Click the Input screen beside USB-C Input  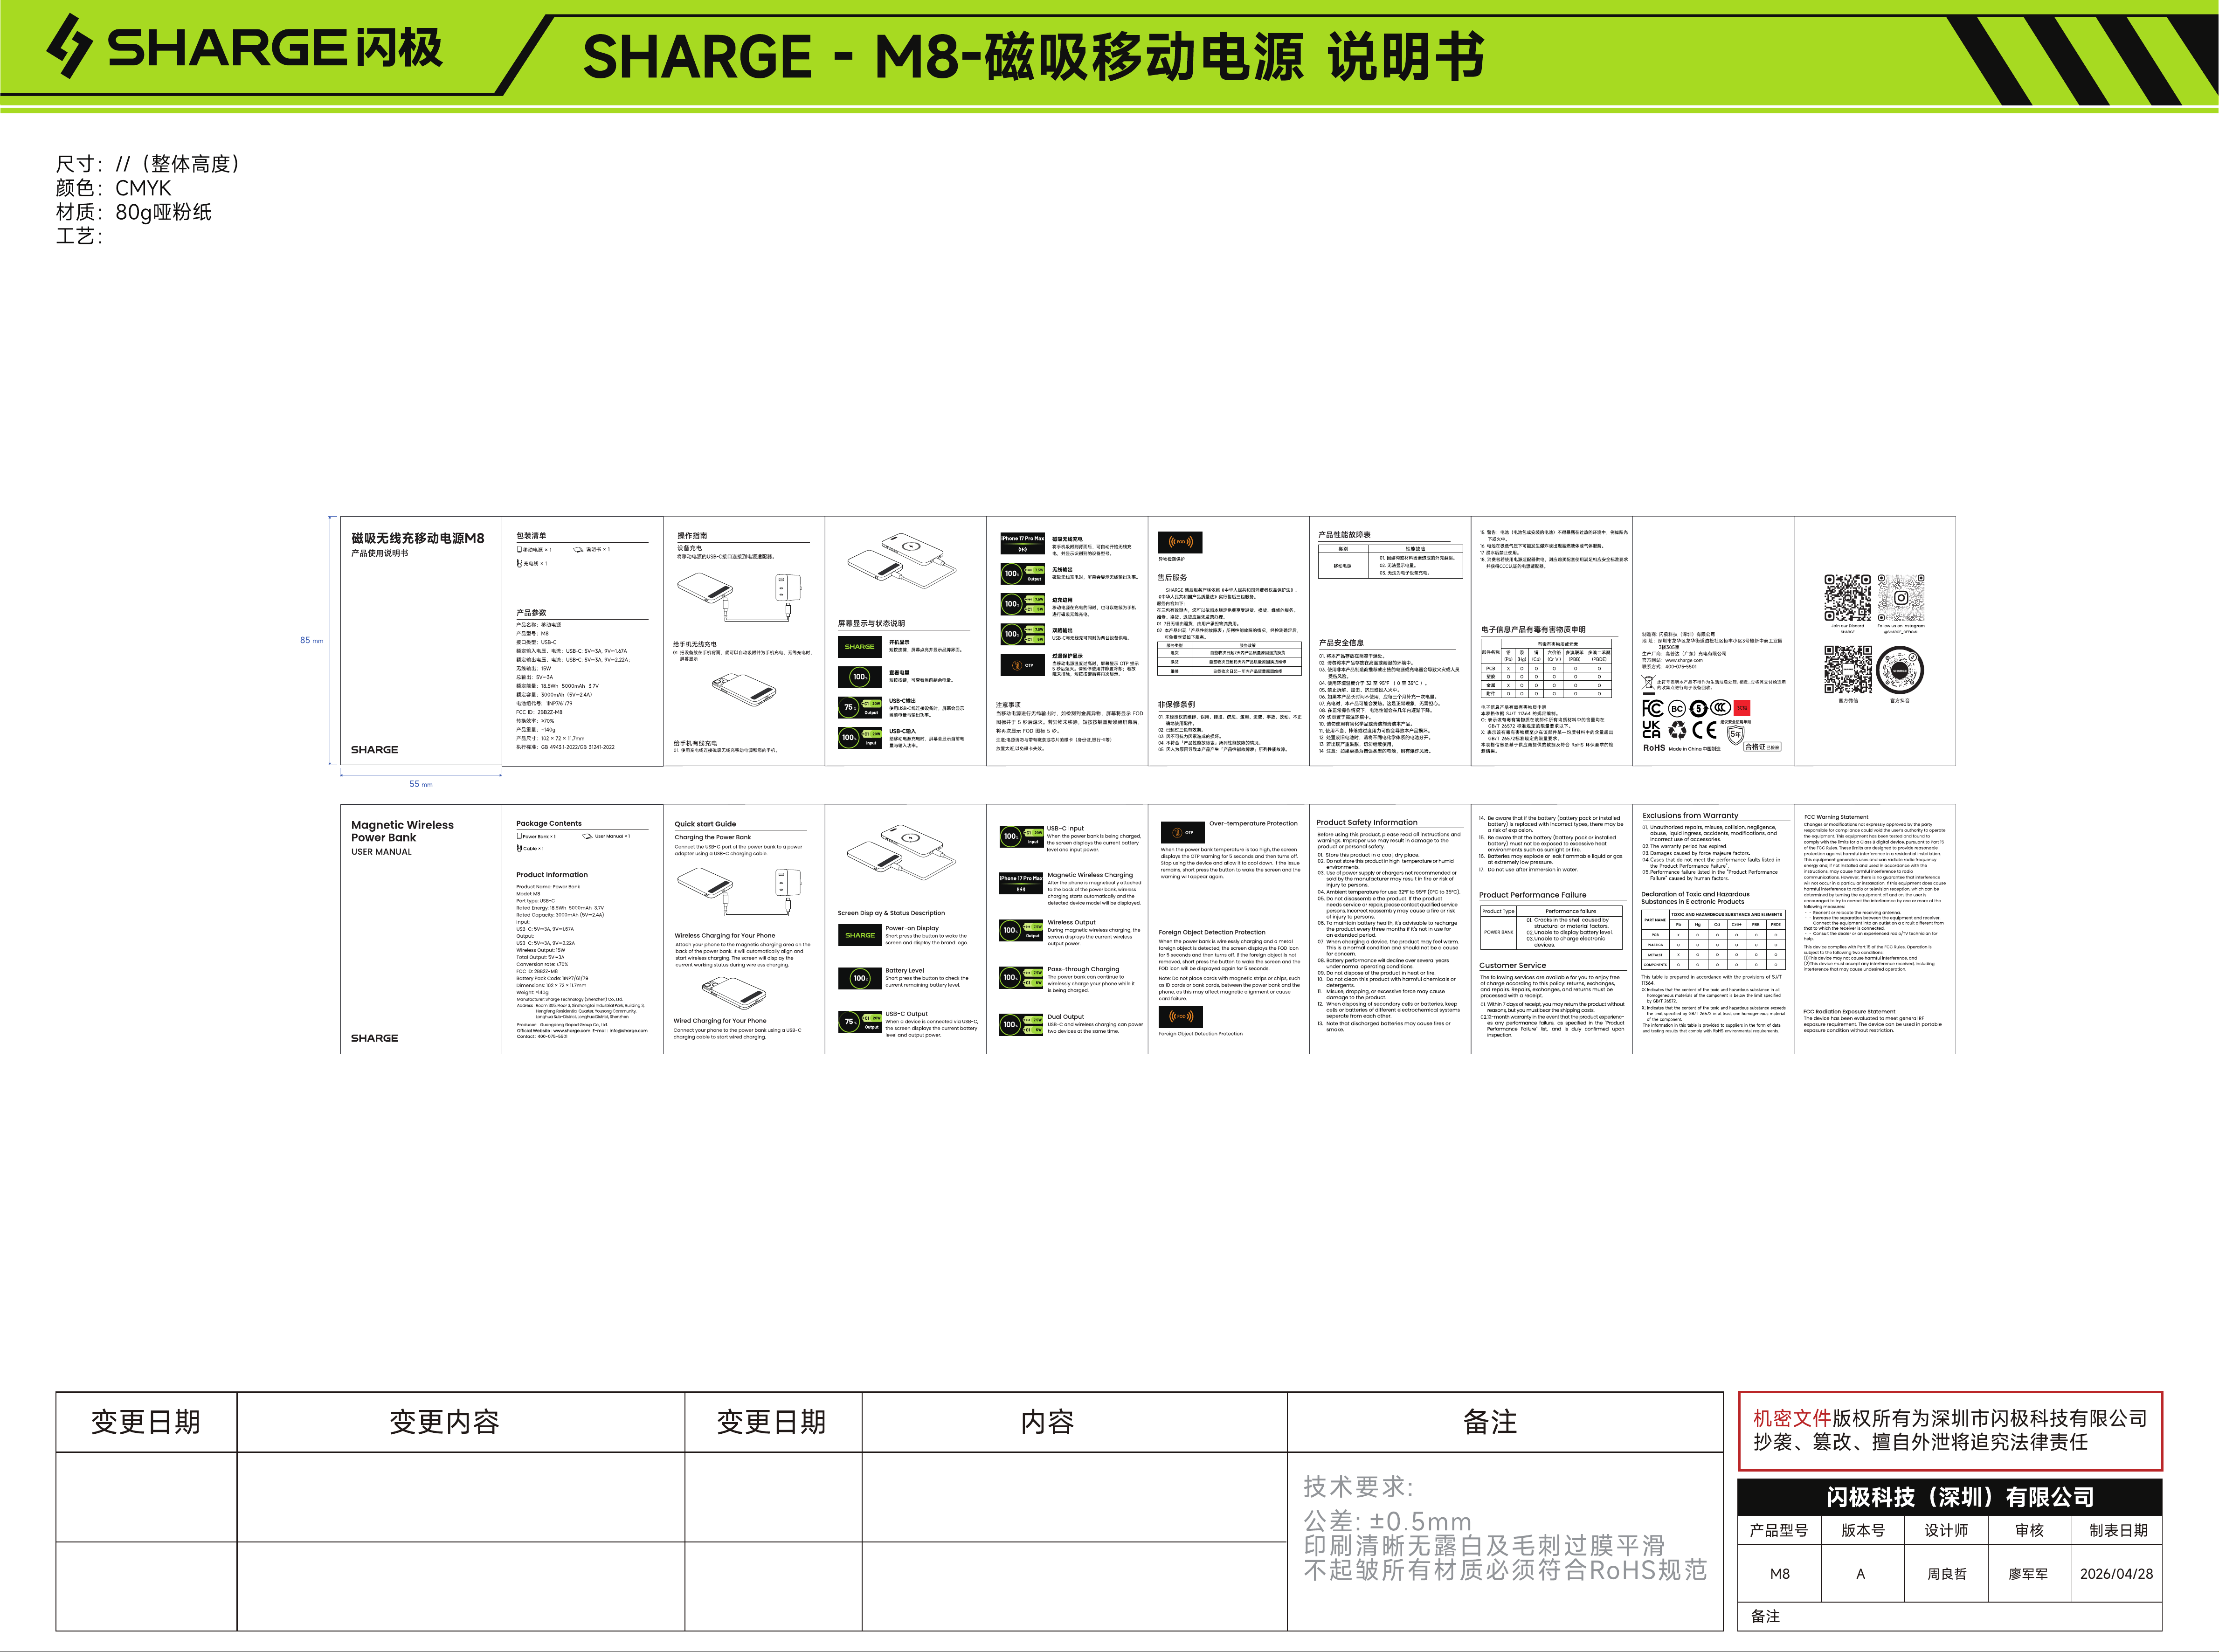pyautogui.click(x=1022, y=836)
